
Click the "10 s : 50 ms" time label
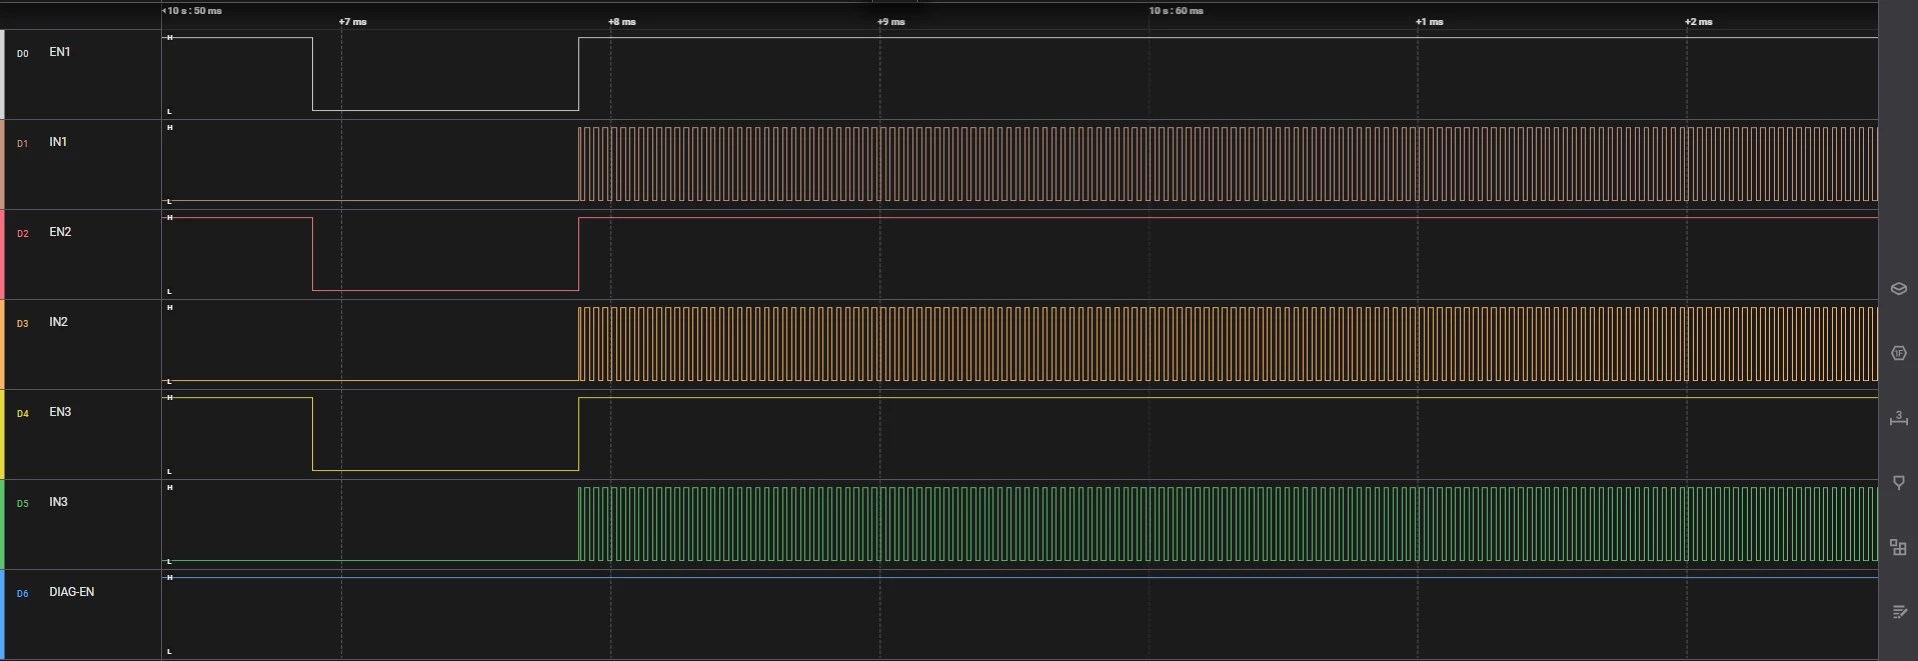click(x=194, y=11)
